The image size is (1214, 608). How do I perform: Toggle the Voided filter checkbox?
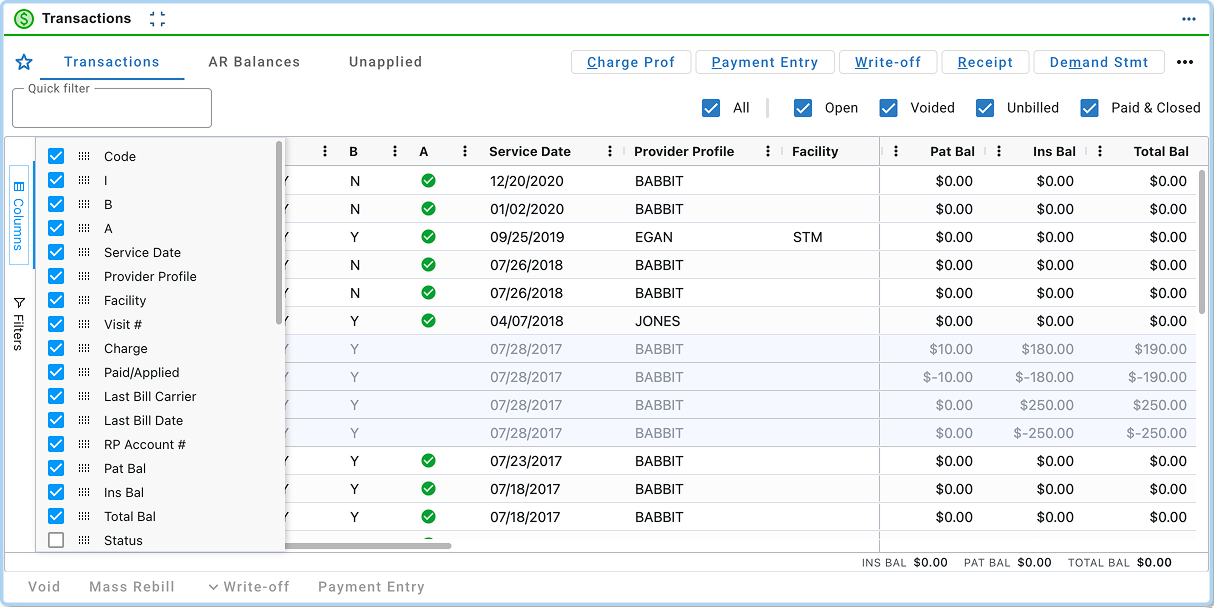[888, 108]
